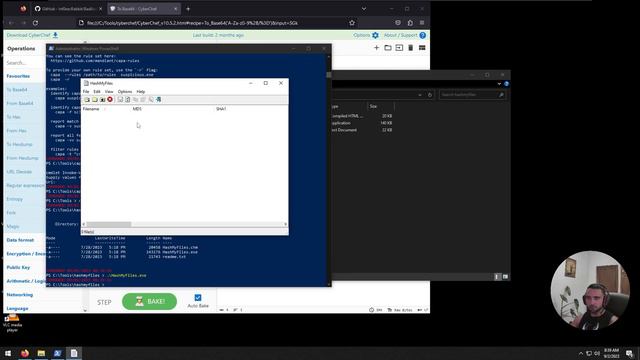This screenshot has width=640, height=360.
Task: Select From Hex operation in Favourites
Action: tap(17, 131)
